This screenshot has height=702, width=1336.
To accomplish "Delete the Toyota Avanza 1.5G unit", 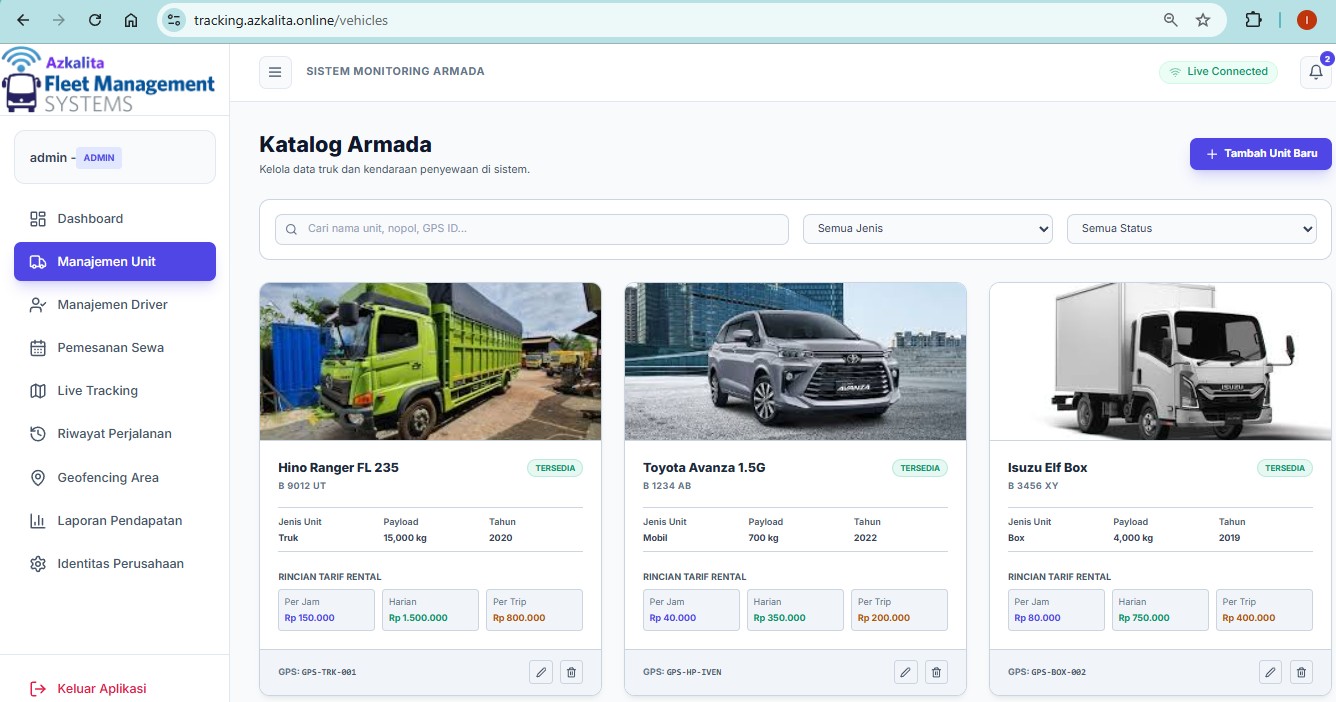I will 936,672.
